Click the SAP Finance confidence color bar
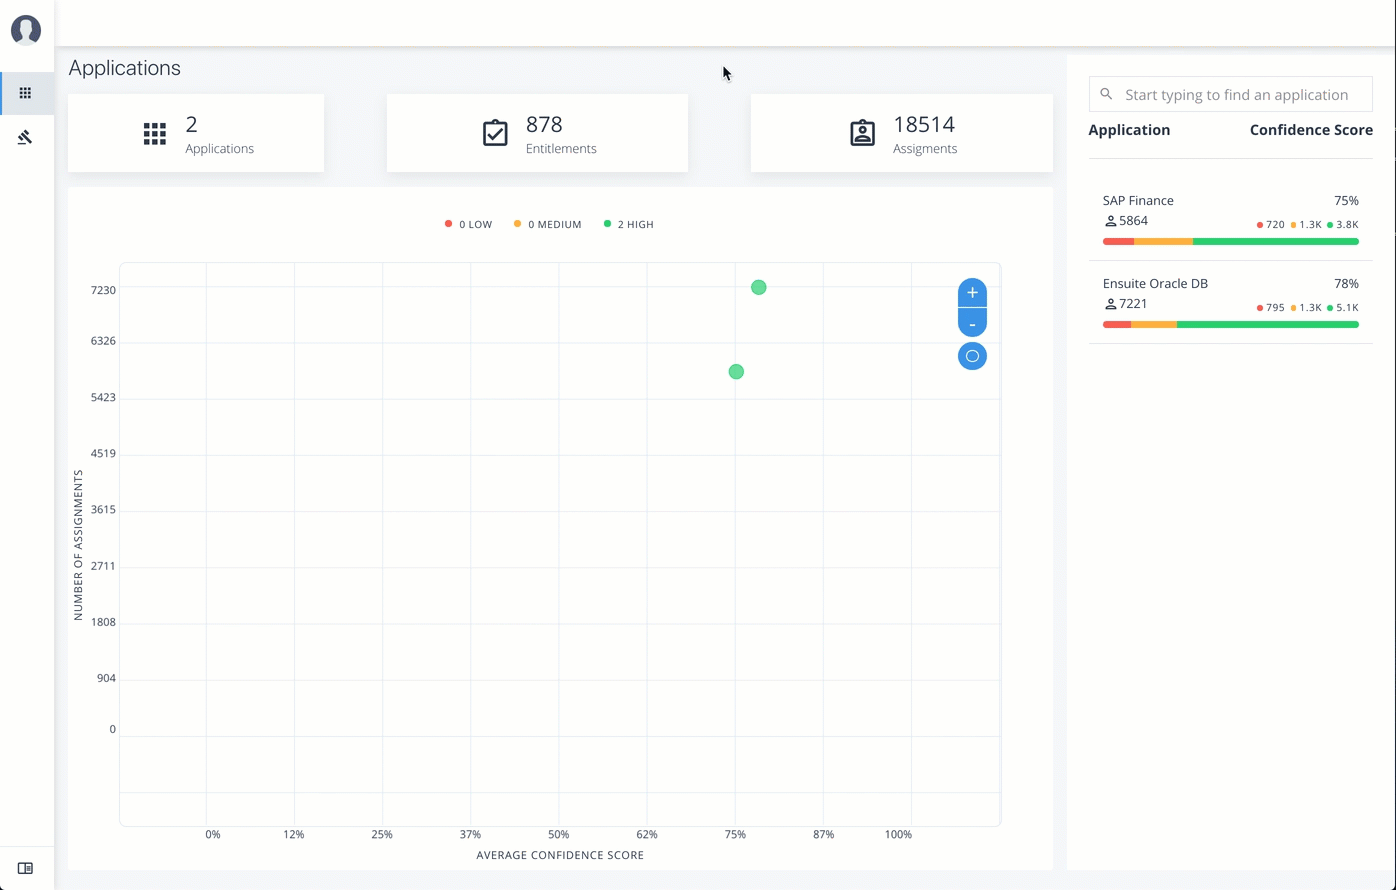Viewport: 1396px width, 890px height. [1230, 242]
